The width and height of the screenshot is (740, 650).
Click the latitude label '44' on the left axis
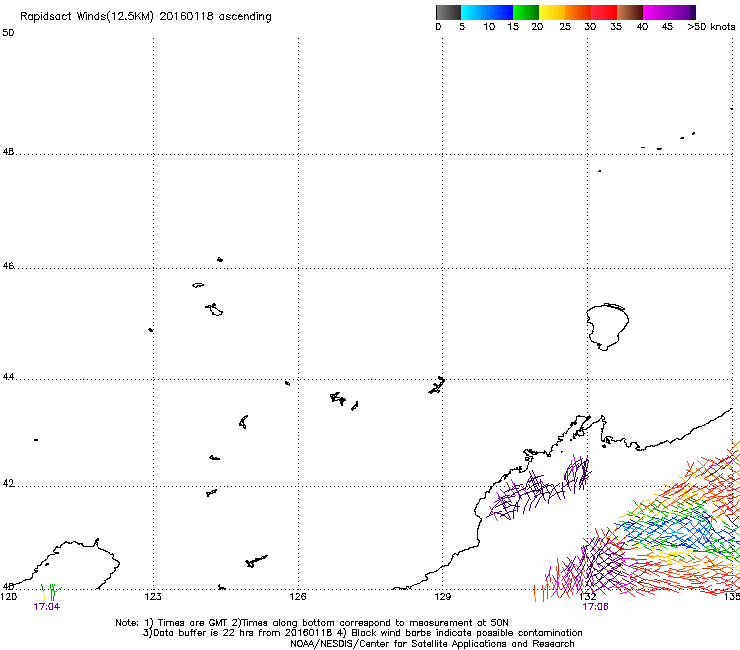tap(8, 377)
